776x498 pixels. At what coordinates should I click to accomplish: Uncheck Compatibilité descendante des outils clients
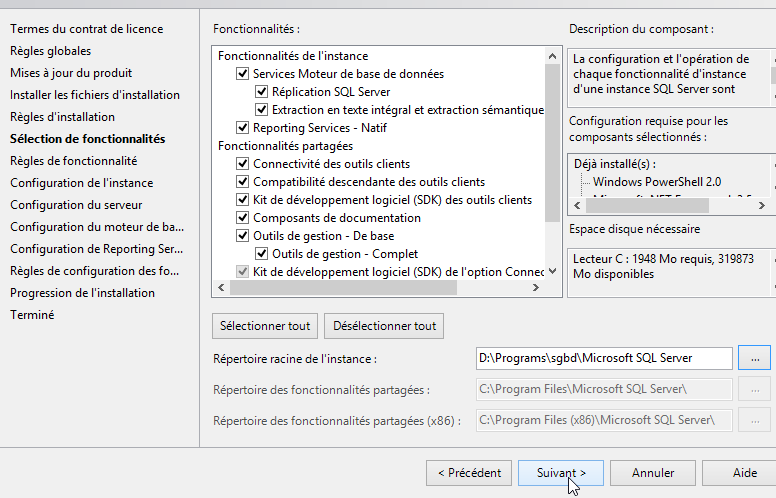tap(242, 182)
